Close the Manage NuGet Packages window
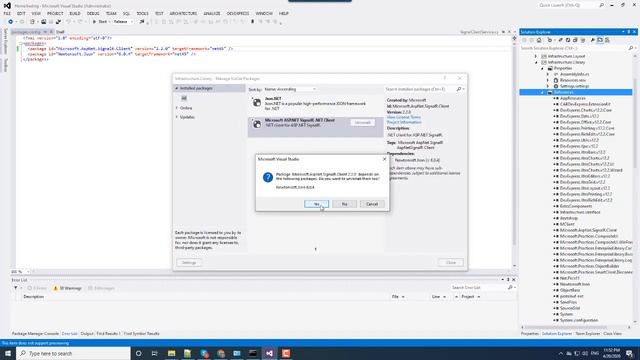Screen dimensions: 640x360 [451, 262]
